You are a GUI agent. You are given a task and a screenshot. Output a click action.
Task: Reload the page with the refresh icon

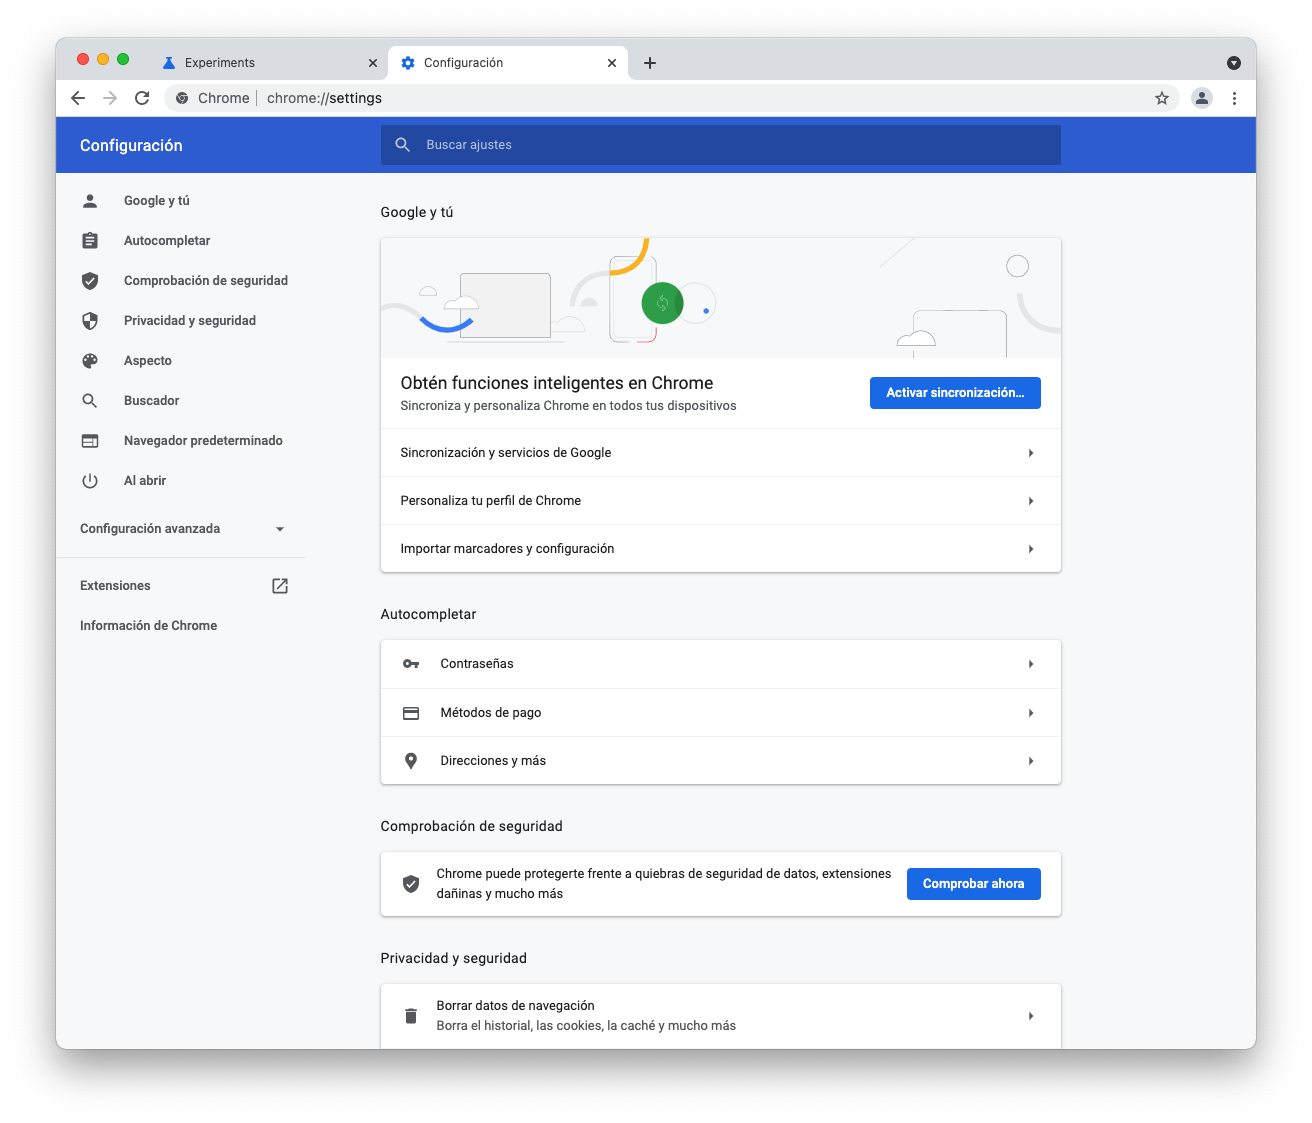(x=142, y=98)
